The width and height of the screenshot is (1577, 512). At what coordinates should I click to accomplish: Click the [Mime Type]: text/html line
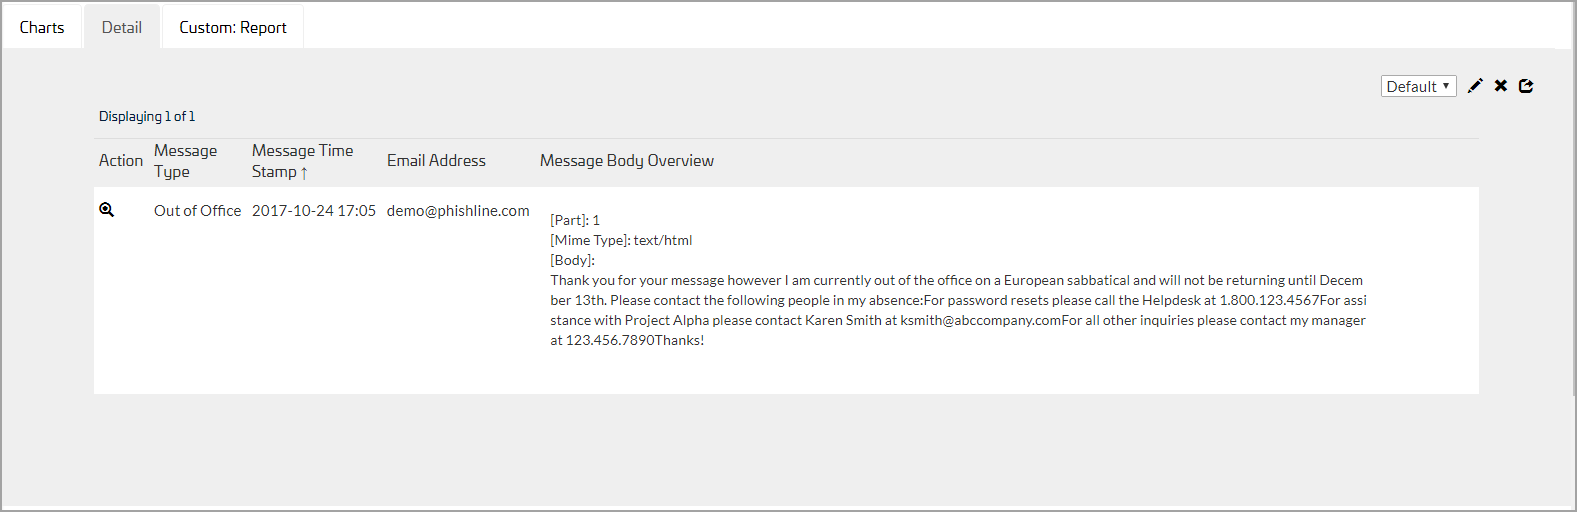coord(621,240)
